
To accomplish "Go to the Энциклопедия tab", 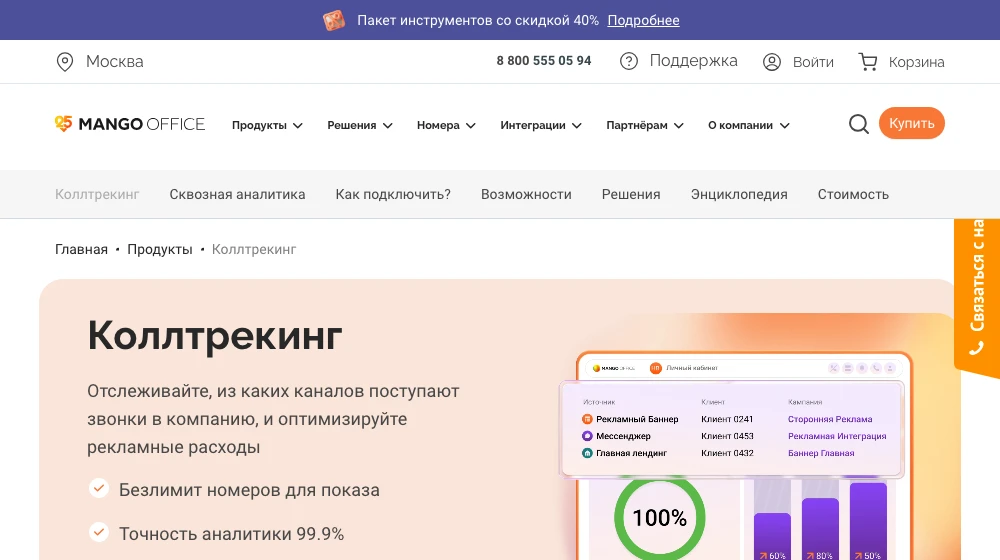I will [x=739, y=195].
